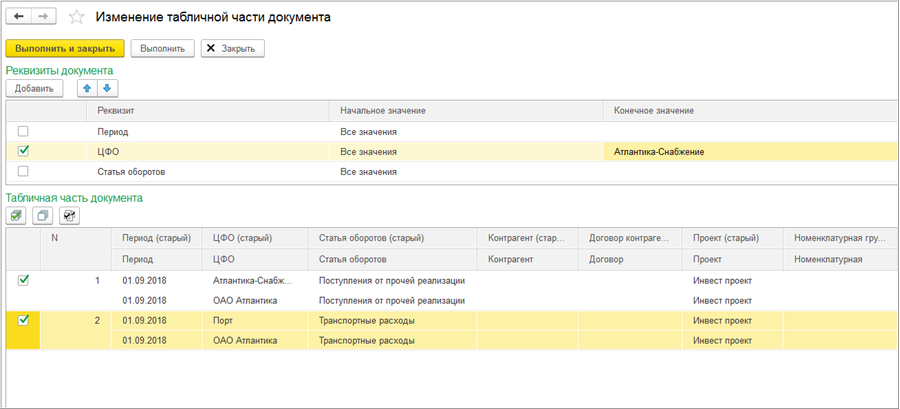The height and width of the screenshot is (409, 900).
Task: Tick the Статья оборотов checkbox
Action: [23, 171]
